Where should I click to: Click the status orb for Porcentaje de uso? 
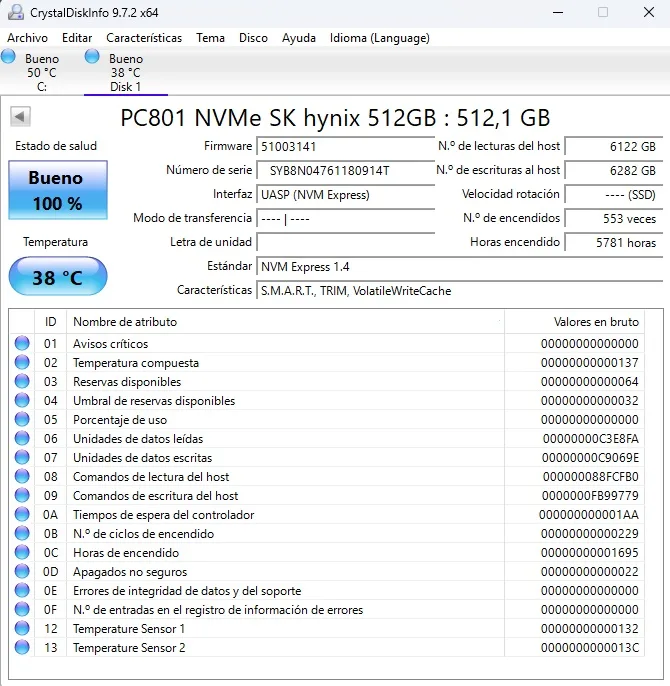click(22, 420)
